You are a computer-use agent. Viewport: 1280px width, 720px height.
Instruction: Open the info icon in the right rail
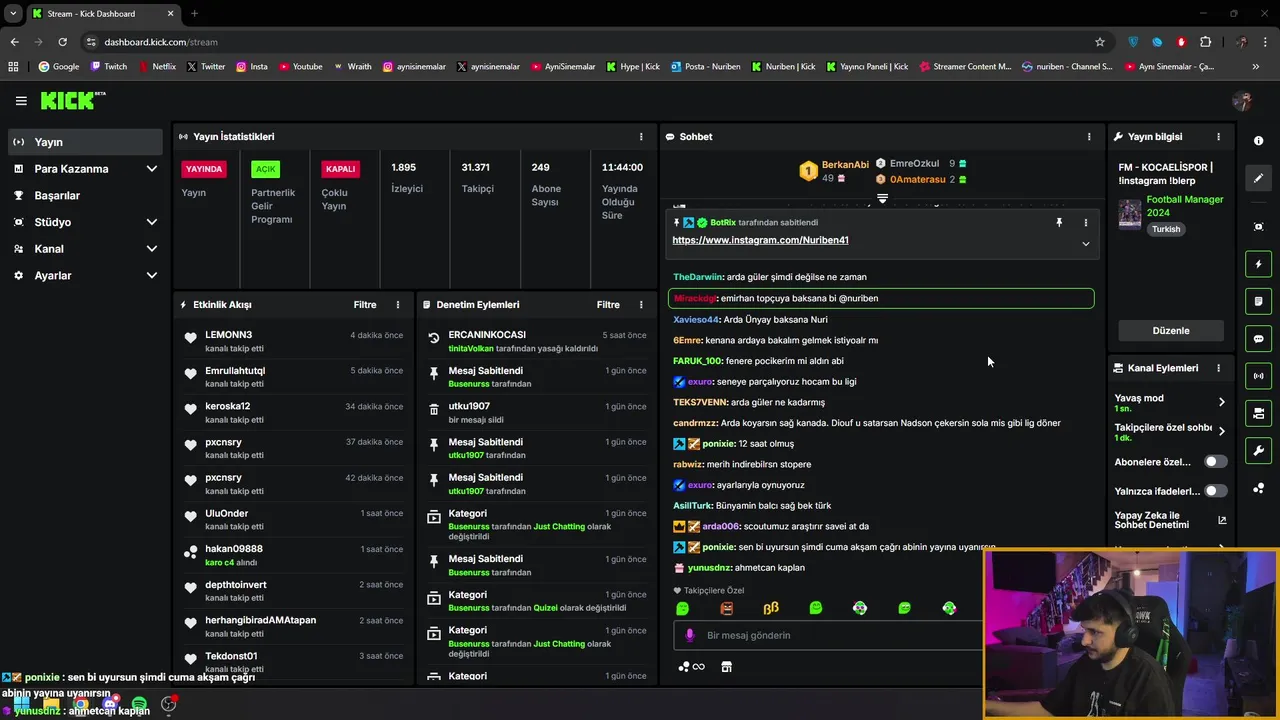(1258, 141)
